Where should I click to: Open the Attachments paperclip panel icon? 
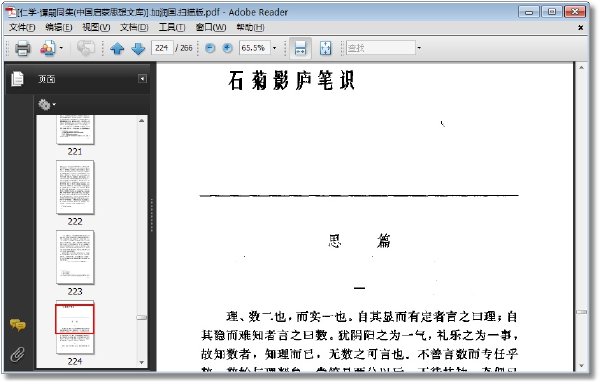coord(18,355)
